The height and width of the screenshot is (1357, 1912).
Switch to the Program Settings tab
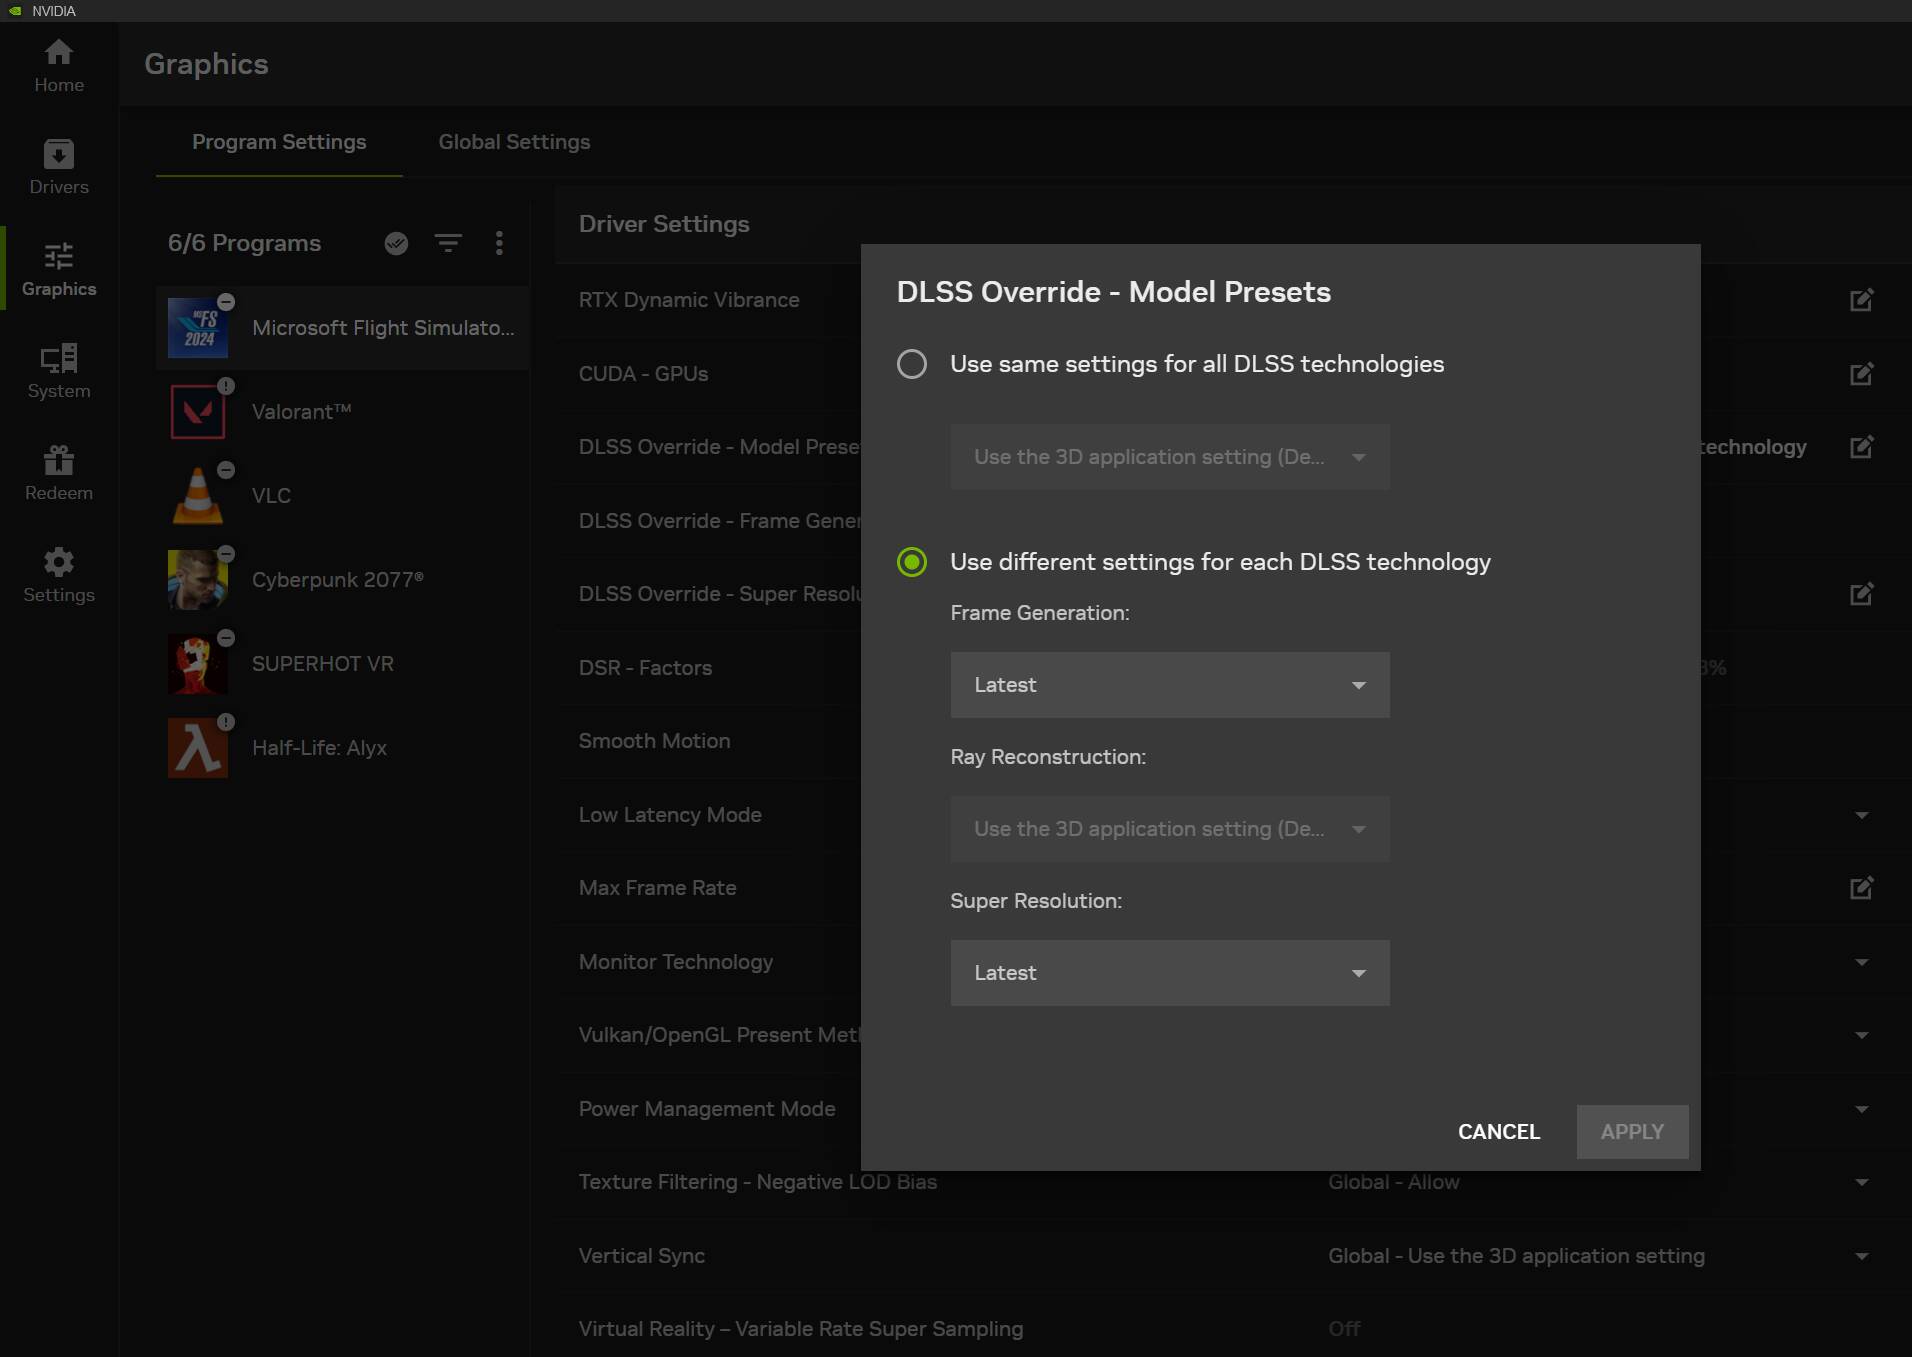279,142
